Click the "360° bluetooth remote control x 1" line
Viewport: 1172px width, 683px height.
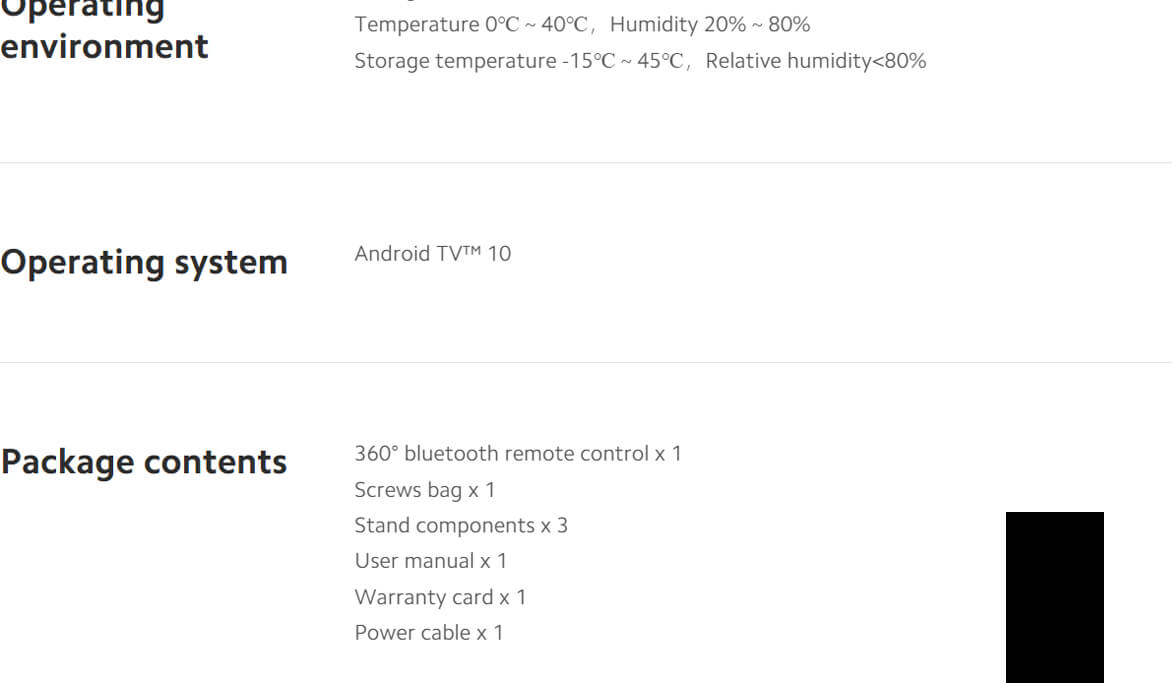click(518, 454)
